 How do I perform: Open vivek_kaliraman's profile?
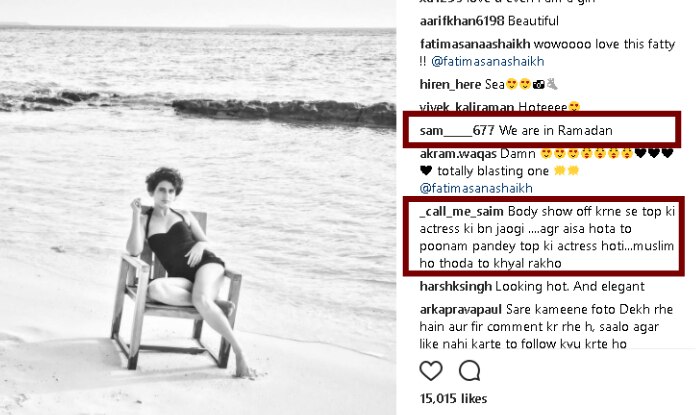tap(467, 107)
